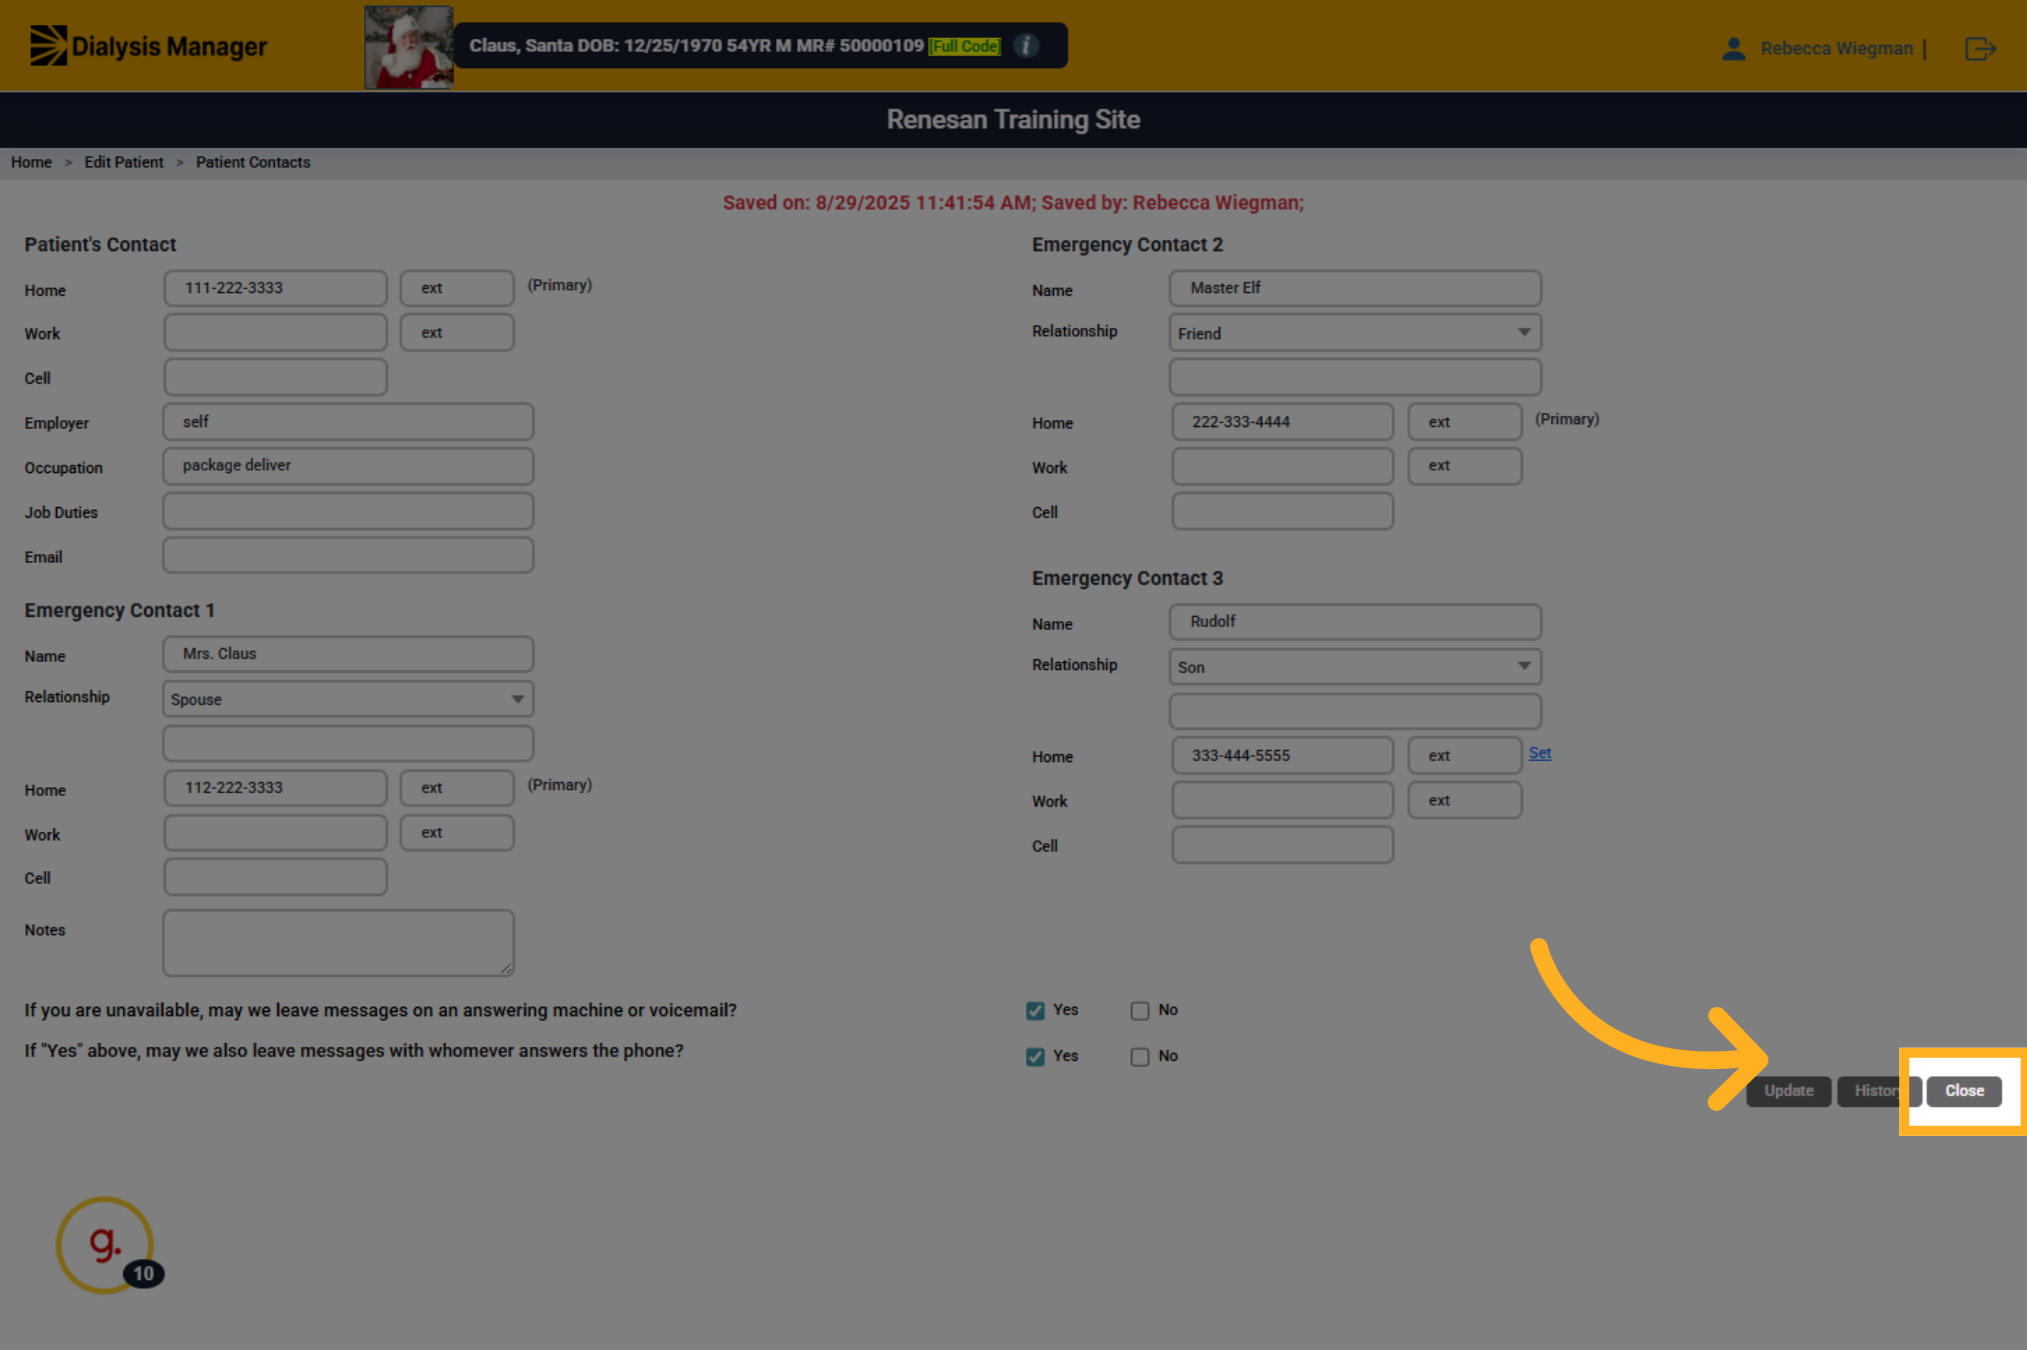Click Emergency Contact 3 Home phone 333-444-5555
This screenshot has height=1350, width=2027.
(x=1282, y=756)
